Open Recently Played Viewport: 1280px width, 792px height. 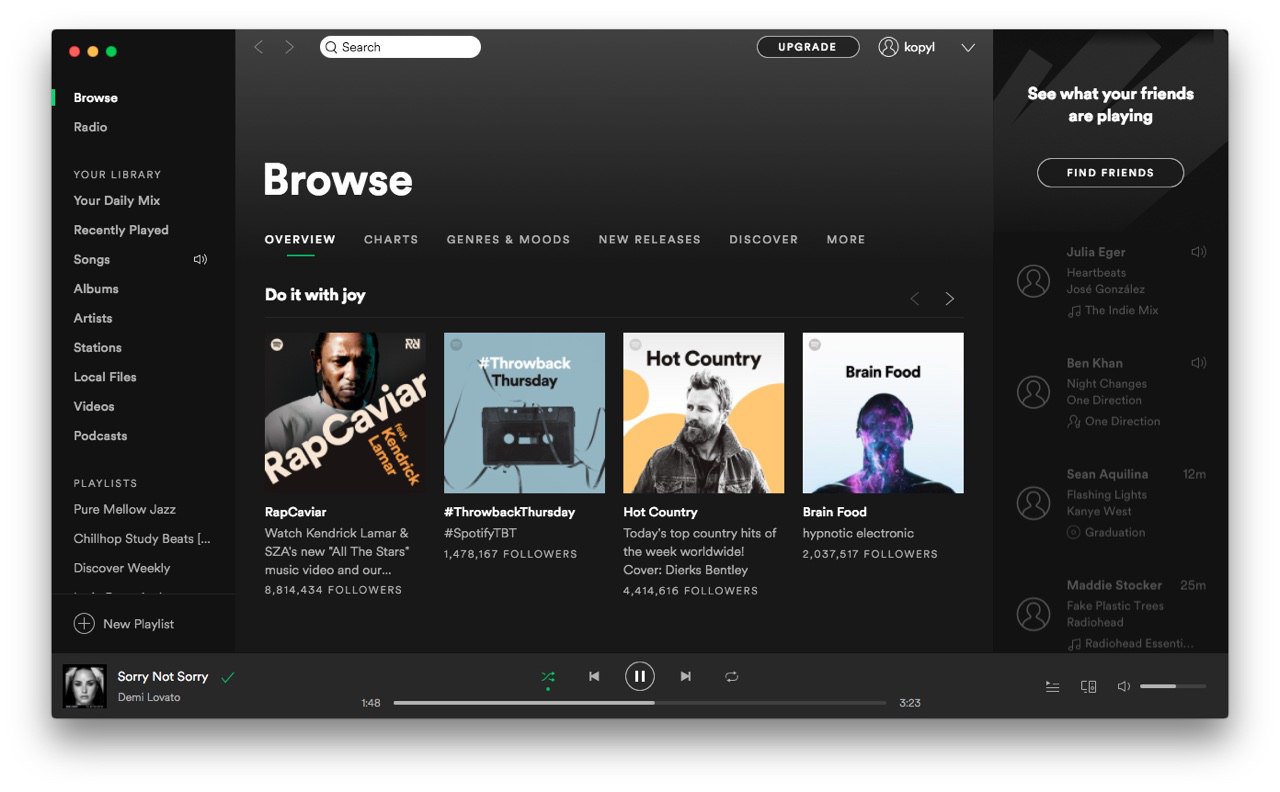click(121, 230)
